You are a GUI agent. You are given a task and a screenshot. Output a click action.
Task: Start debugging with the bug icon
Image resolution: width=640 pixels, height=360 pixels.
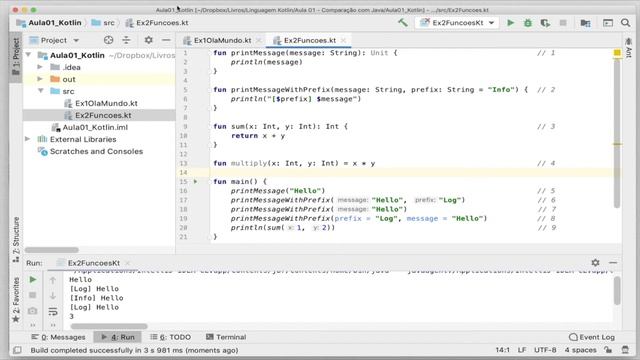pyautogui.click(x=528, y=23)
